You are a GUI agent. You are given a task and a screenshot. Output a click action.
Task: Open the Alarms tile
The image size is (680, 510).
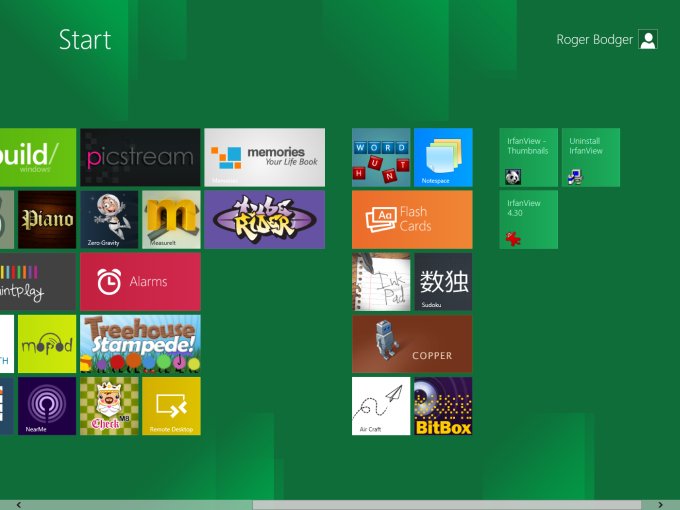[140, 282]
